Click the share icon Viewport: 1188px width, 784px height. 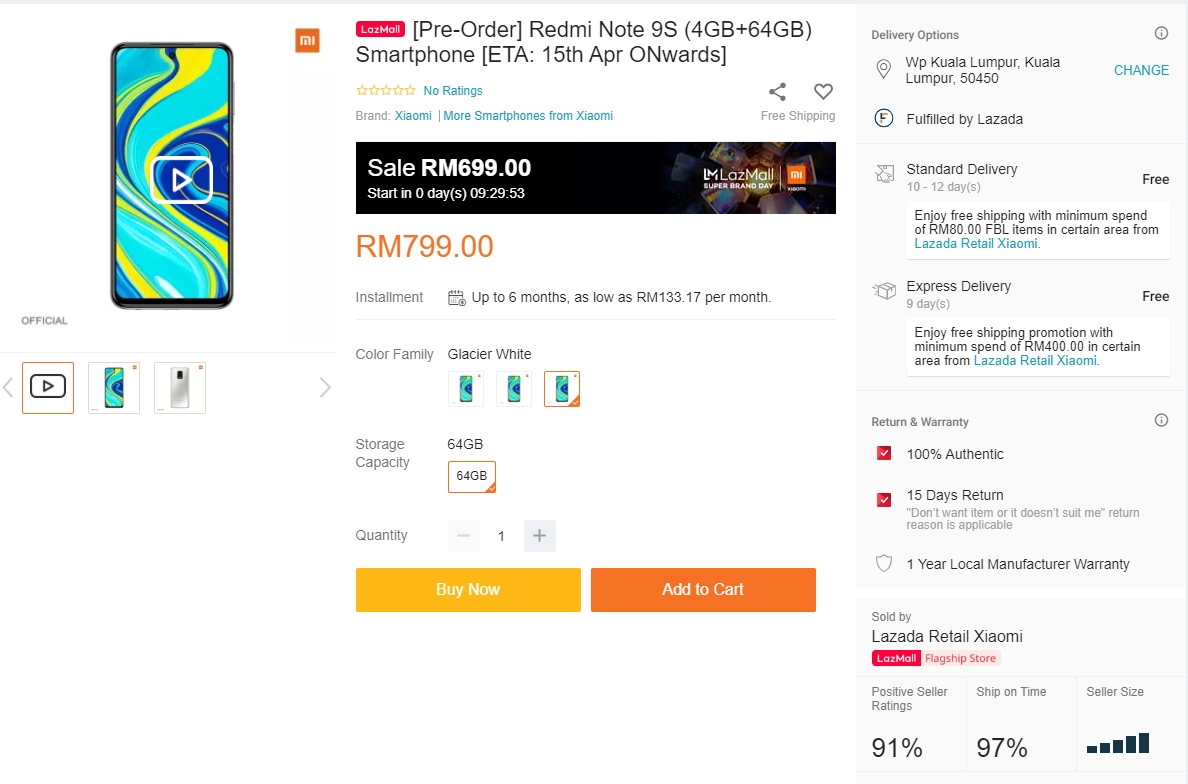tap(777, 92)
